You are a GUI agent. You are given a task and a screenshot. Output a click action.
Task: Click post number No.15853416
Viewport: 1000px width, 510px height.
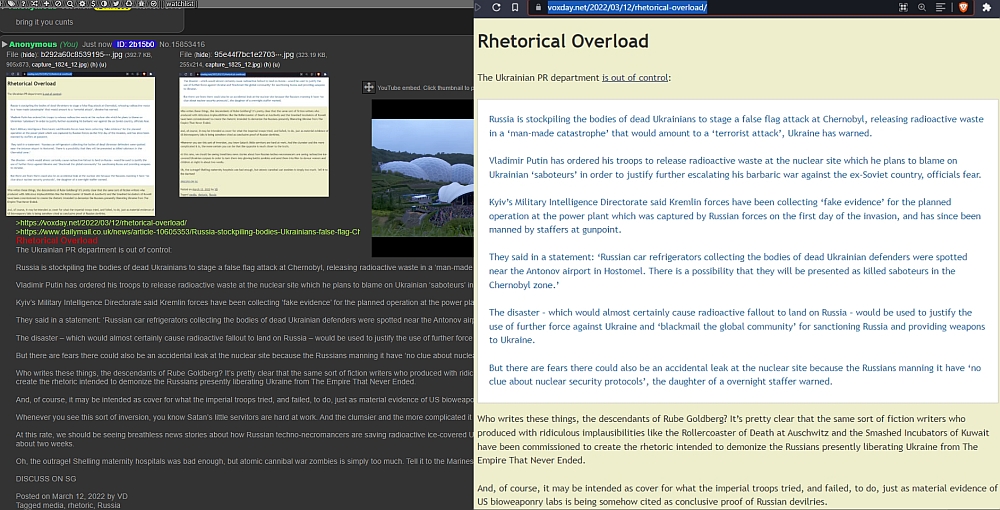(x=182, y=44)
